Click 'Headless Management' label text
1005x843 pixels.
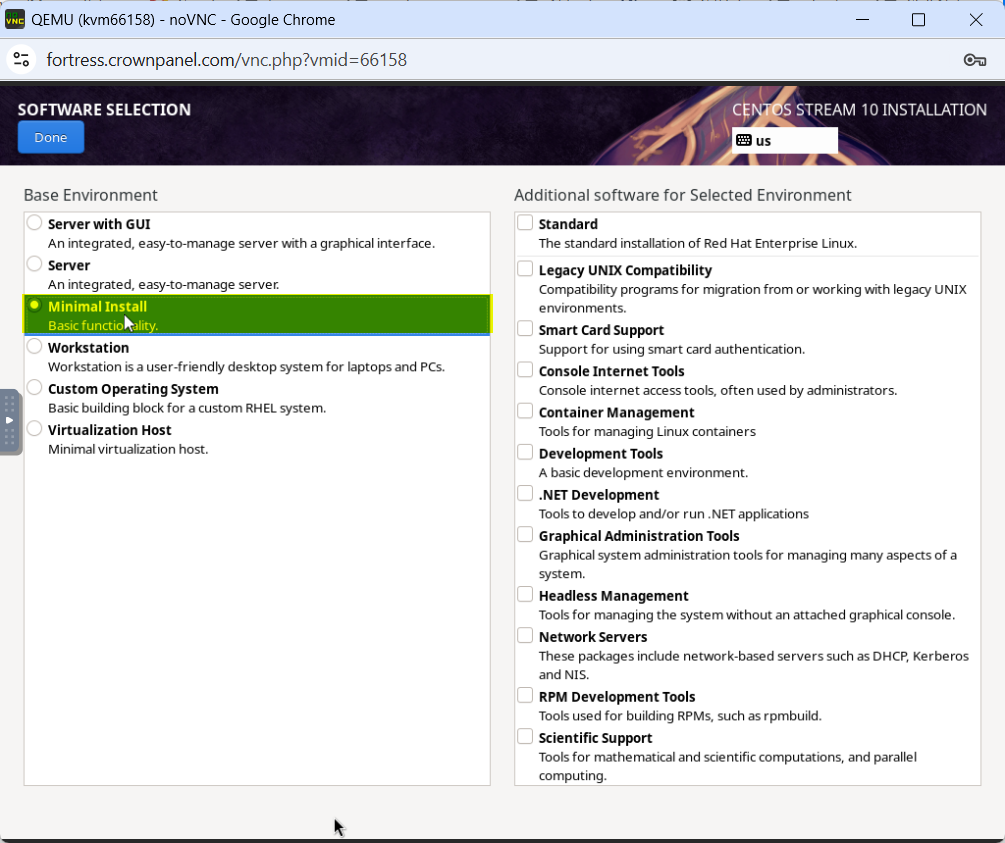[x=613, y=596]
